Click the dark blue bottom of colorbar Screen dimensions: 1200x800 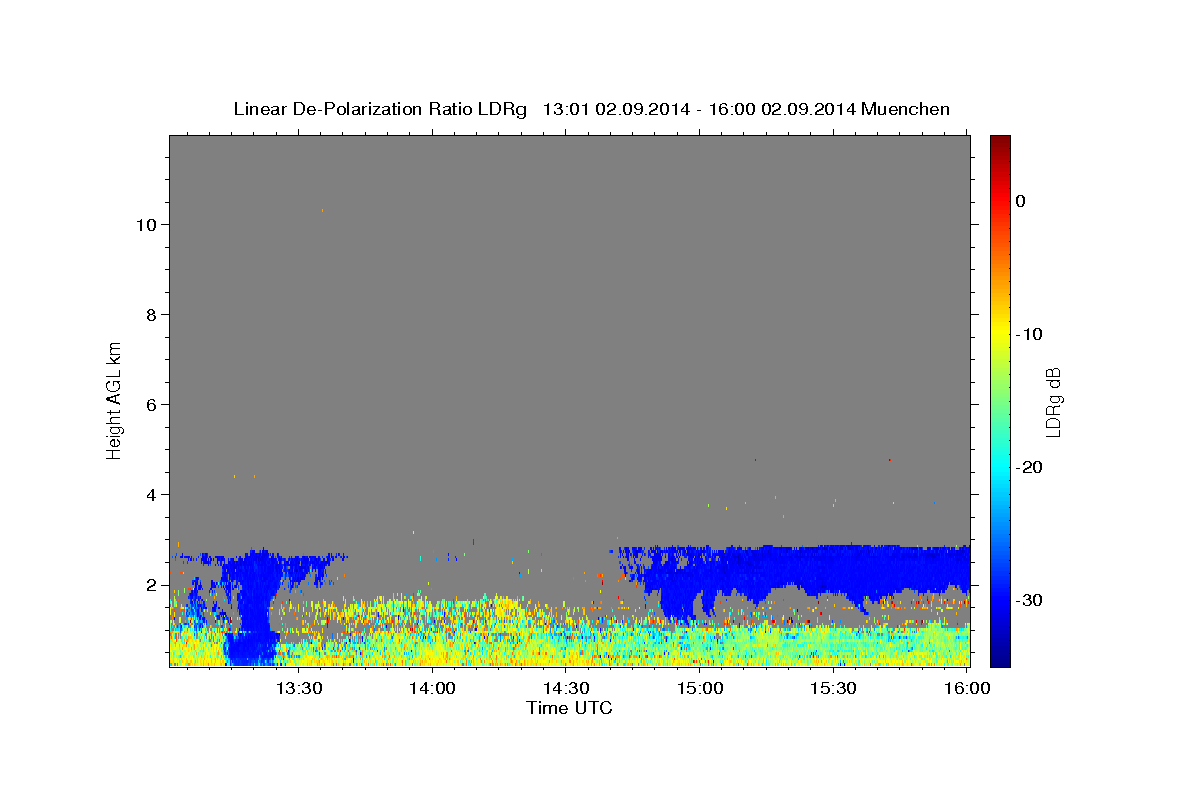pos(1000,658)
